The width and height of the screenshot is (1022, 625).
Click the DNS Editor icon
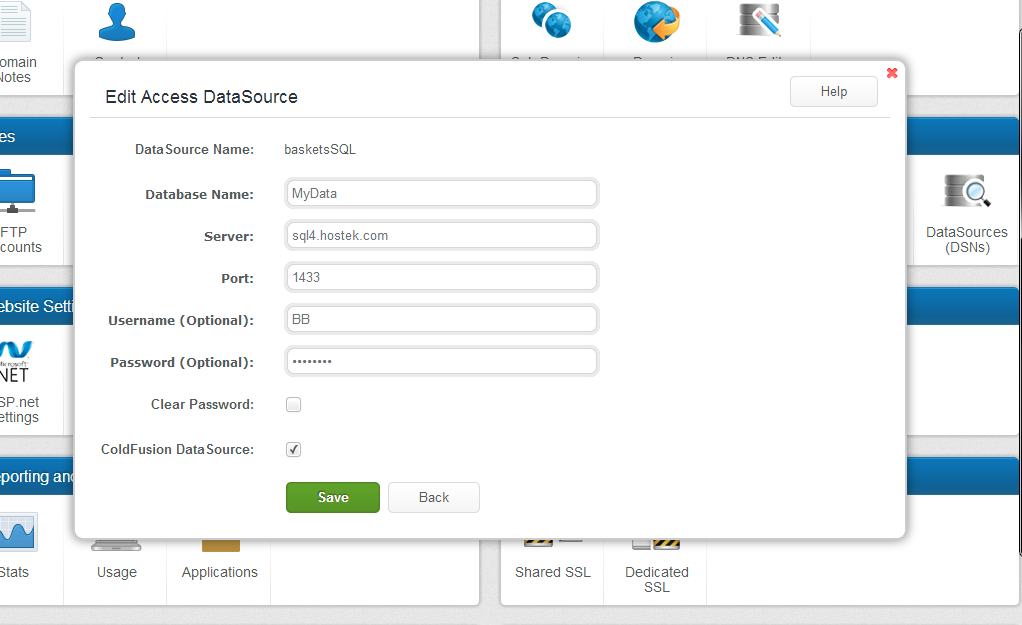click(x=758, y=22)
